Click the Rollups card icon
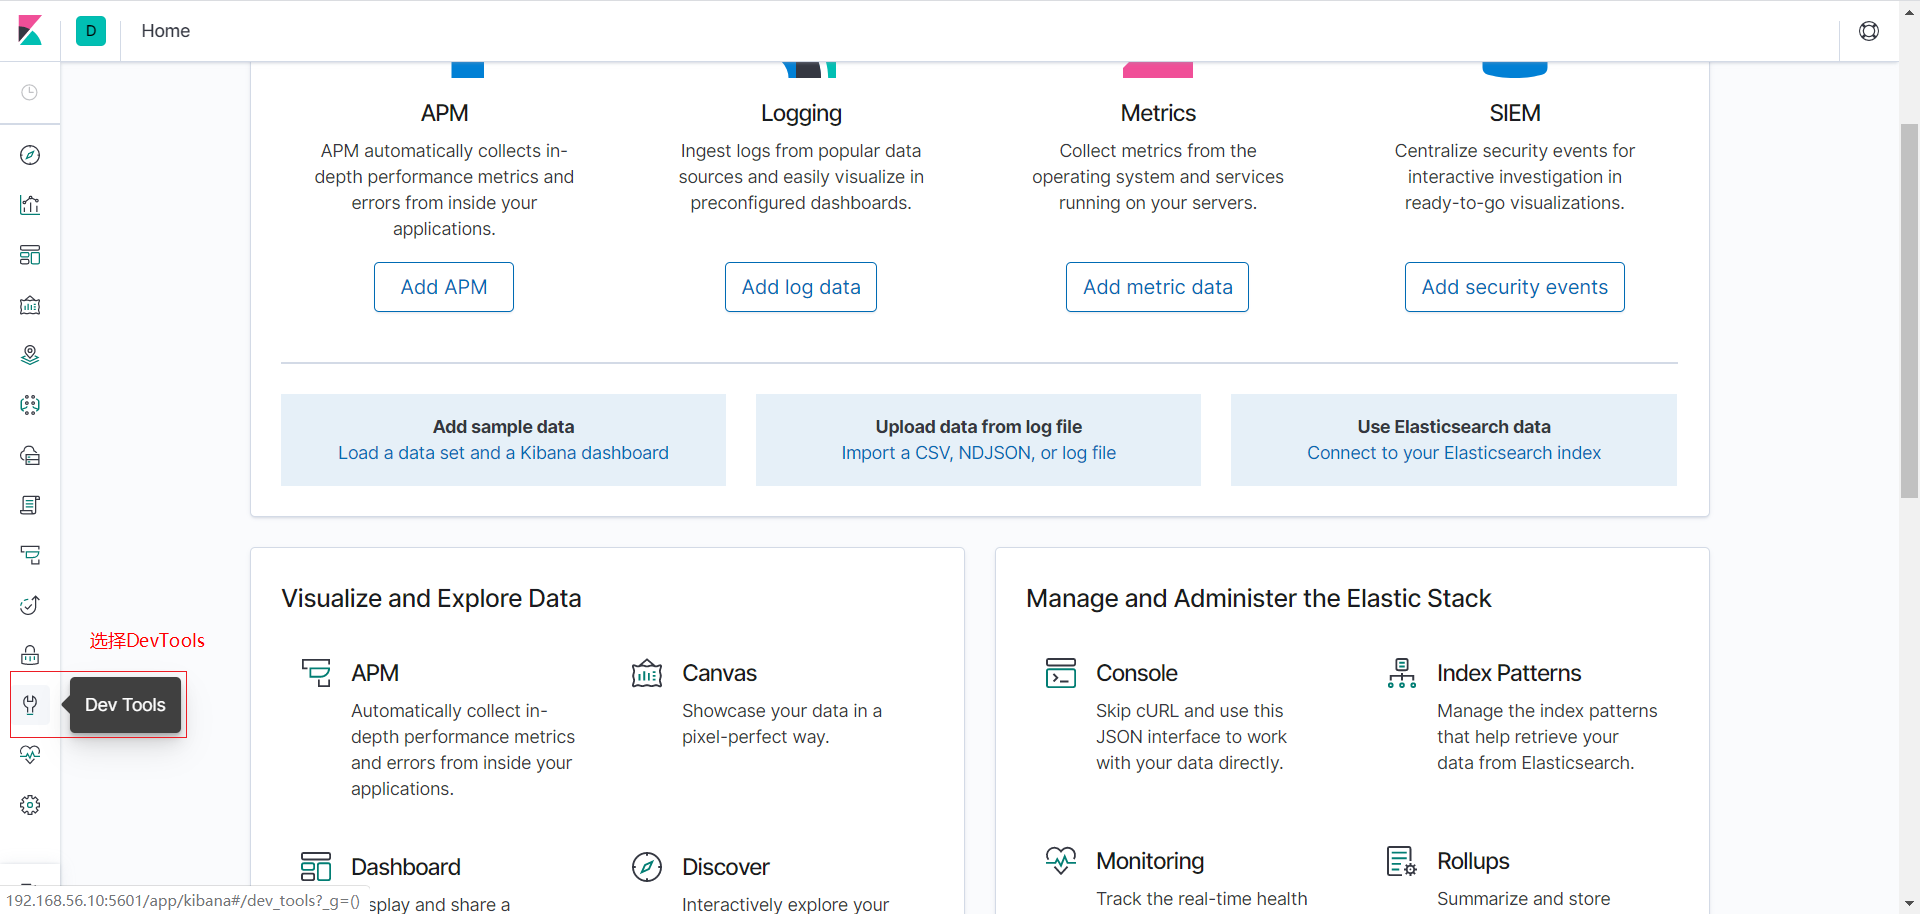1920x914 pixels. click(1402, 861)
